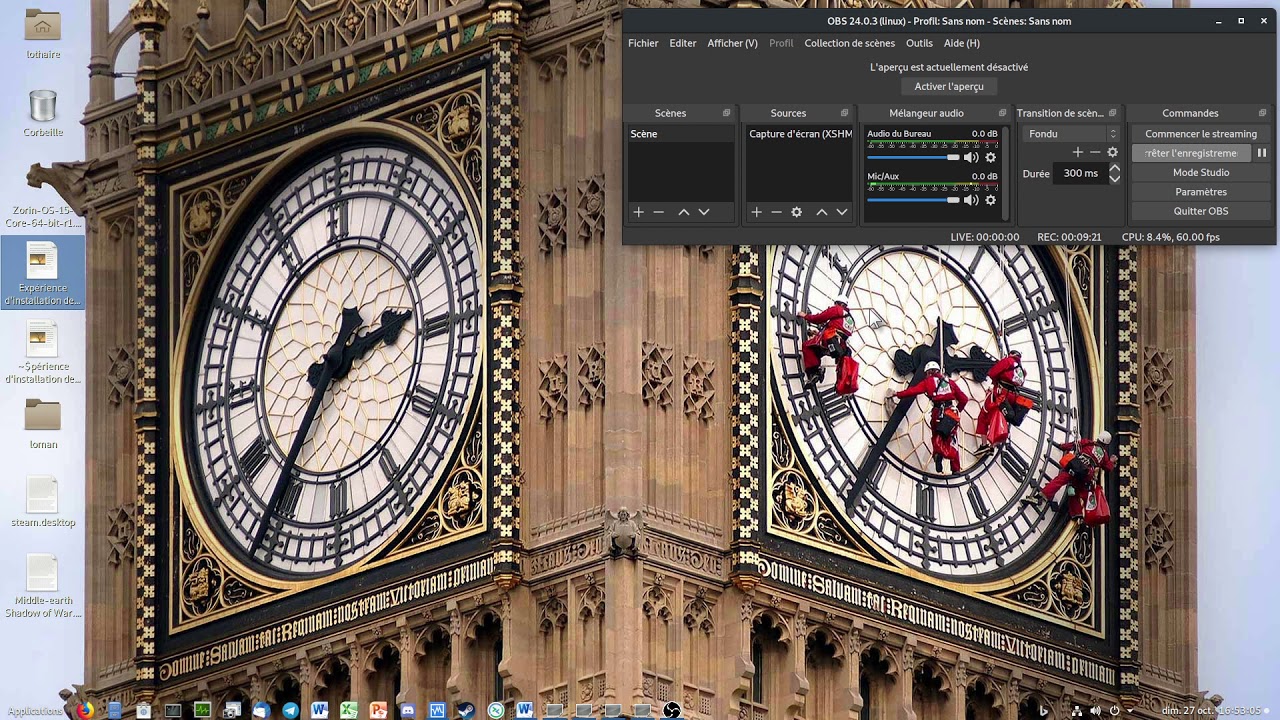Move the source down in the Sources panel
This screenshot has width=1280, height=720.
842,212
